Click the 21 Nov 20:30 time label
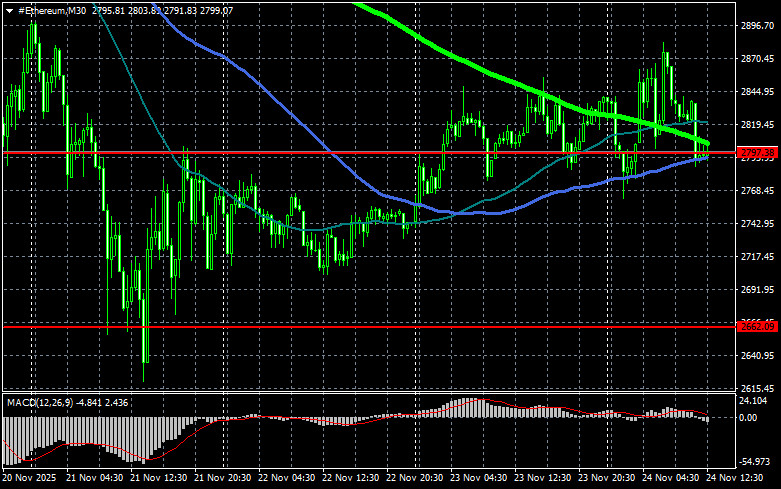The width and height of the screenshot is (781, 489). [223, 478]
